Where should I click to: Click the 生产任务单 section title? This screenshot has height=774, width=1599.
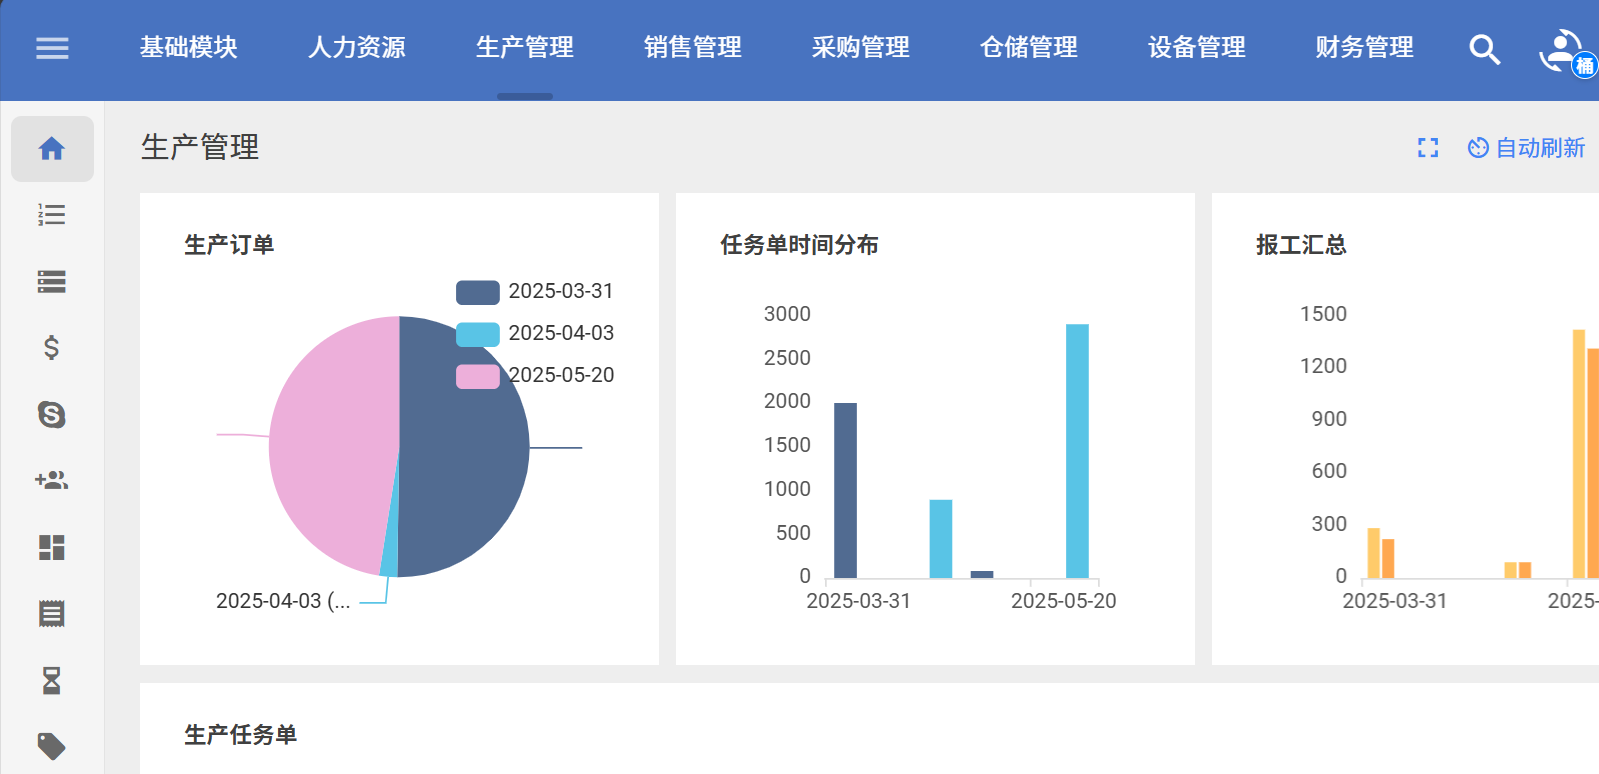click(240, 735)
